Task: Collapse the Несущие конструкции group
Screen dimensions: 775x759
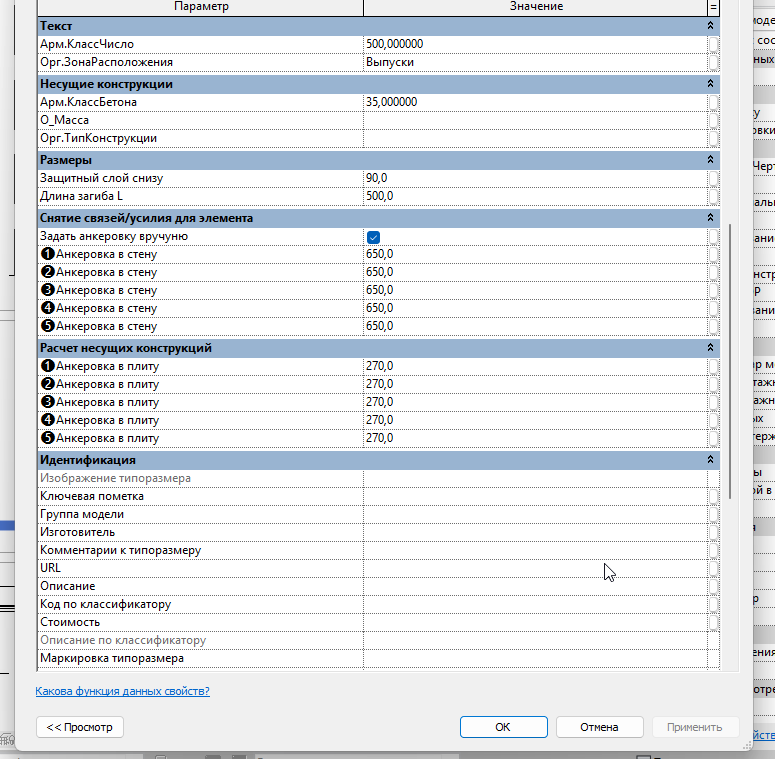Action: coord(710,84)
